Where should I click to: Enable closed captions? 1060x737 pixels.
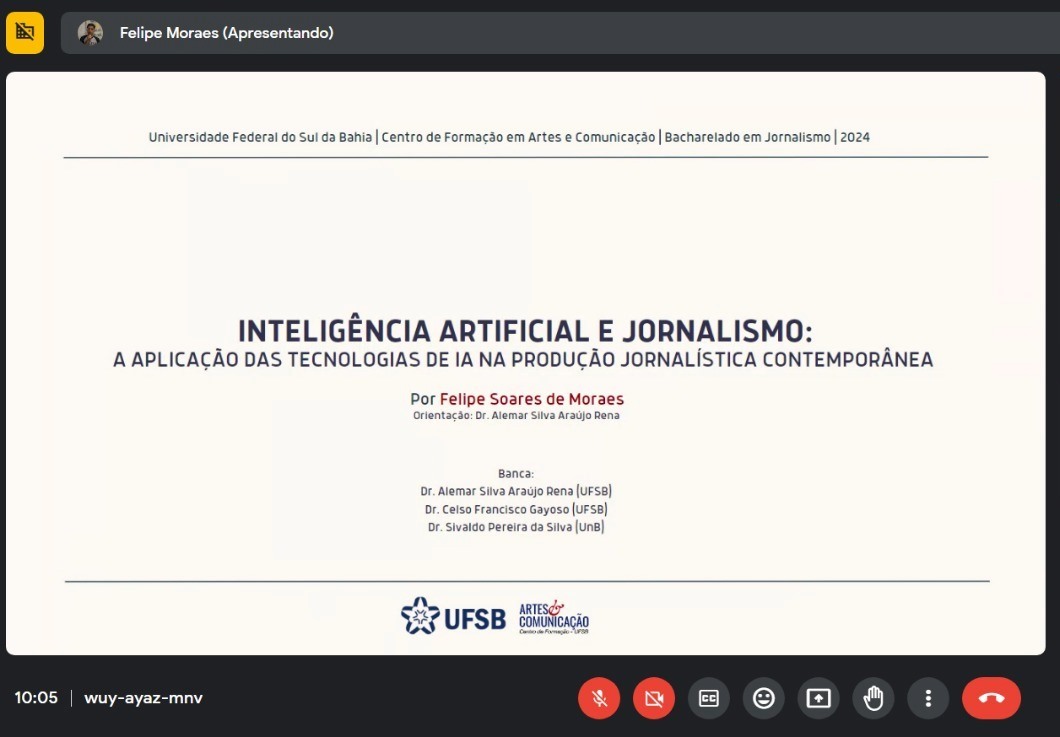coord(708,698)
